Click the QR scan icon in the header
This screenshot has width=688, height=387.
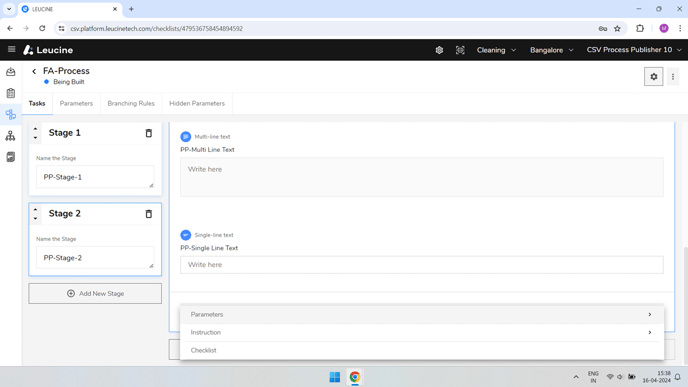click(x=460, y=50)
